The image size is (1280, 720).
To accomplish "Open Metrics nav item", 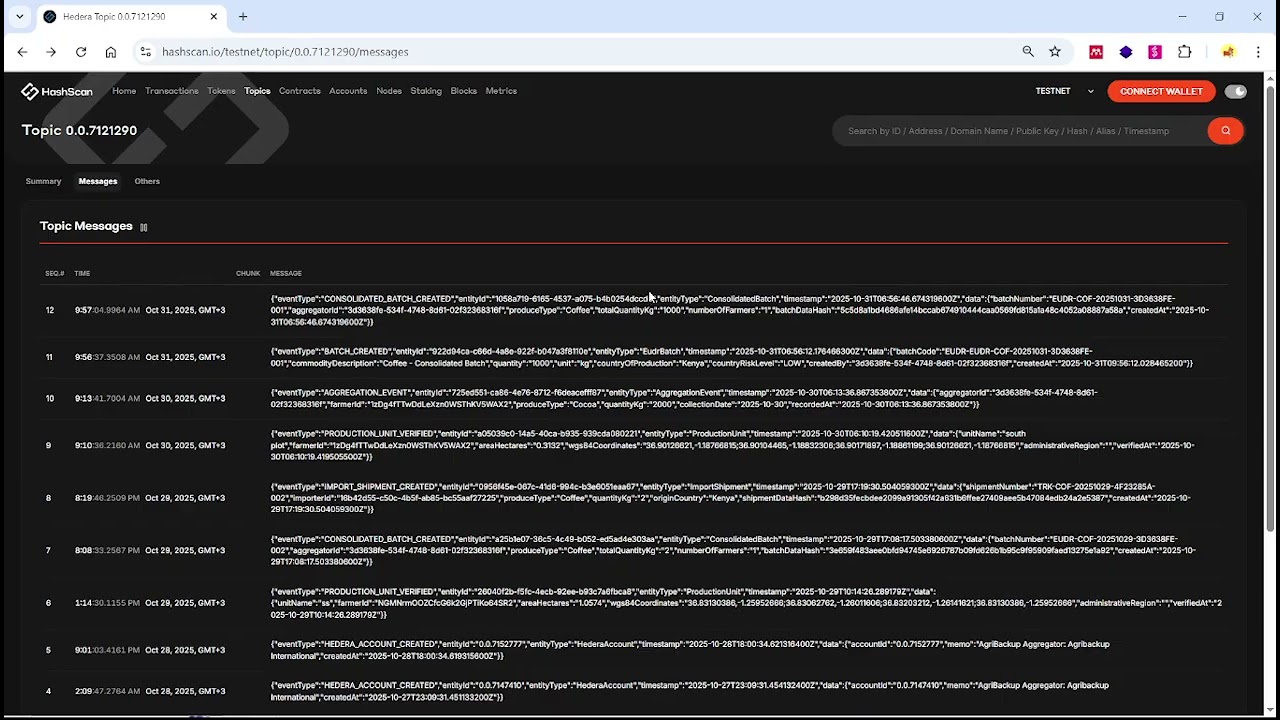I will (501, 91).
